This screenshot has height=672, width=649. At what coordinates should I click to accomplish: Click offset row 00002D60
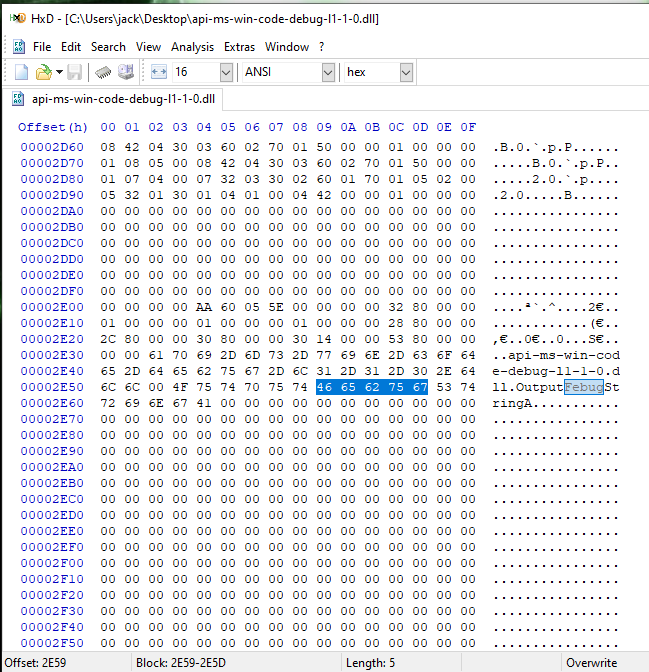pyautogui.click(x=52, y=147)
